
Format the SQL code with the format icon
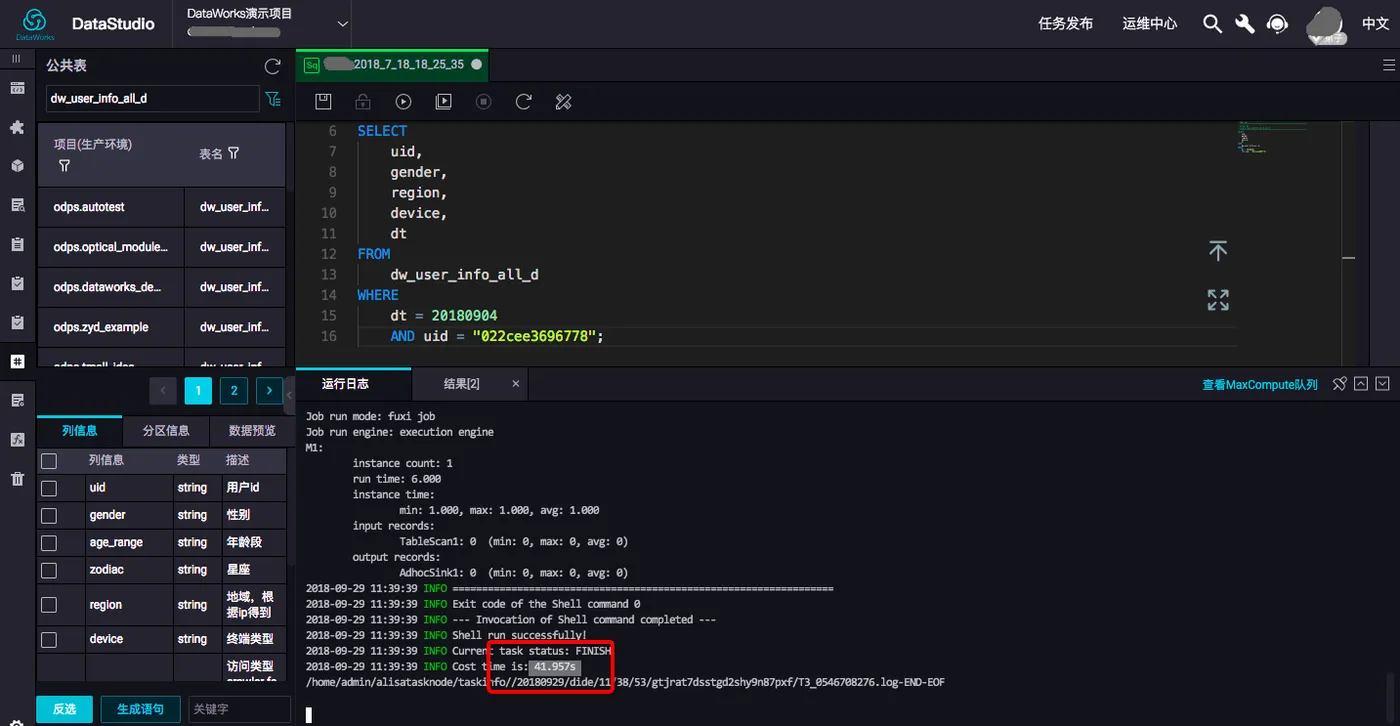click(x=563, y=101)
